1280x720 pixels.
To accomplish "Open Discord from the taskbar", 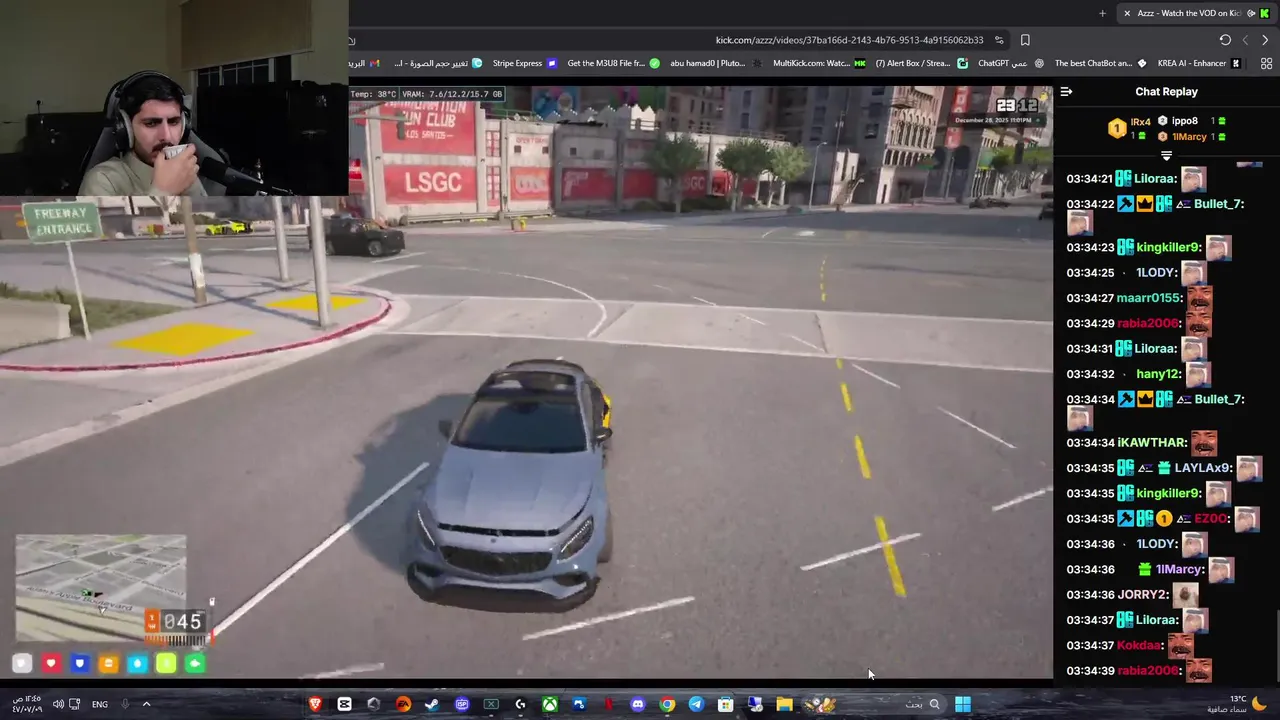I will pyautogui.click(x=638, y=704).
